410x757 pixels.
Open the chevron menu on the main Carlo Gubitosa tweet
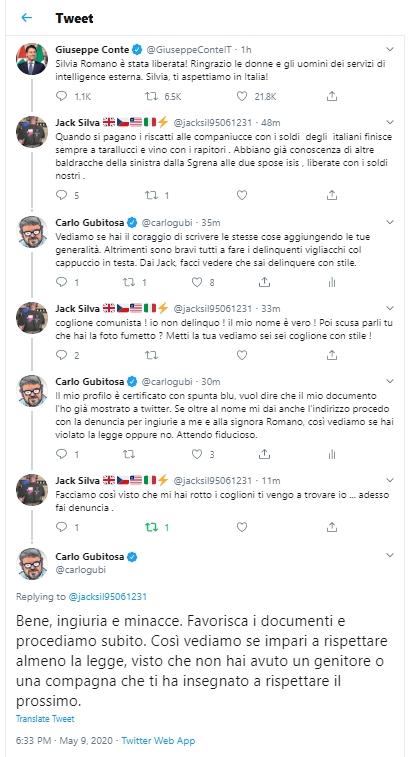(390, 556)
